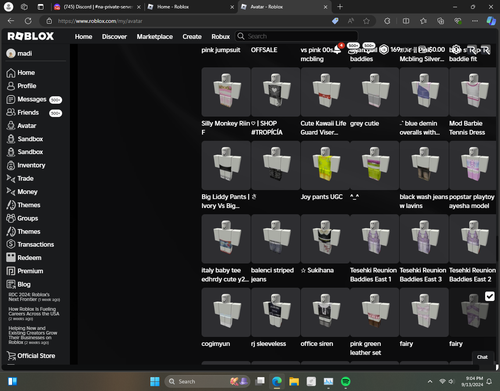Select the Joy pants UGC thumbnail

coord(325,165)
